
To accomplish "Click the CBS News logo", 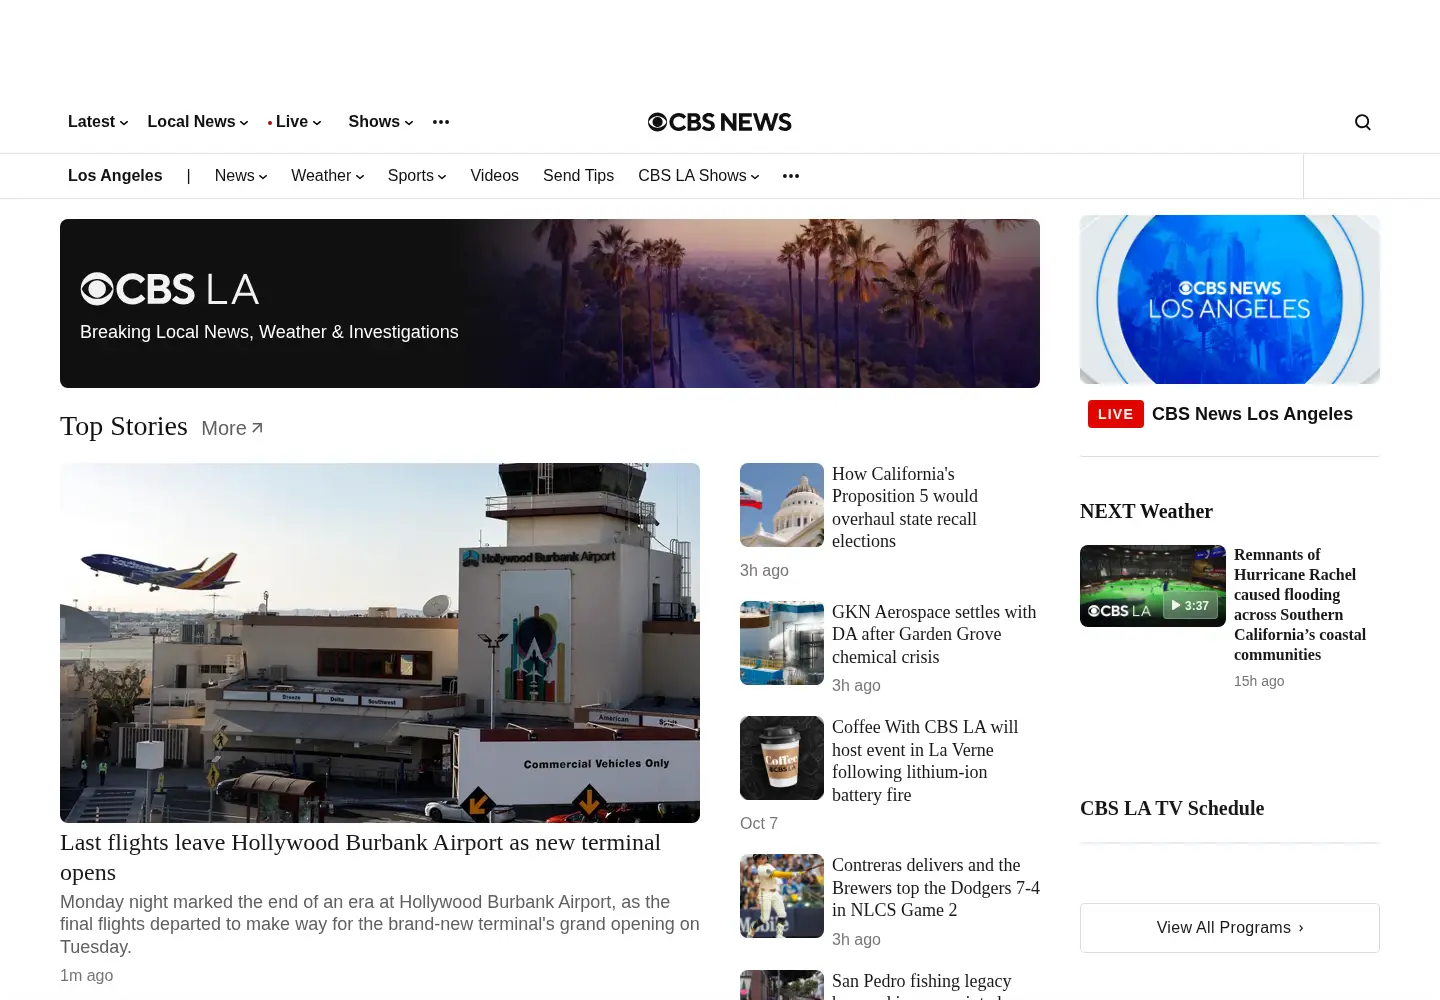I will coord(720,122).
